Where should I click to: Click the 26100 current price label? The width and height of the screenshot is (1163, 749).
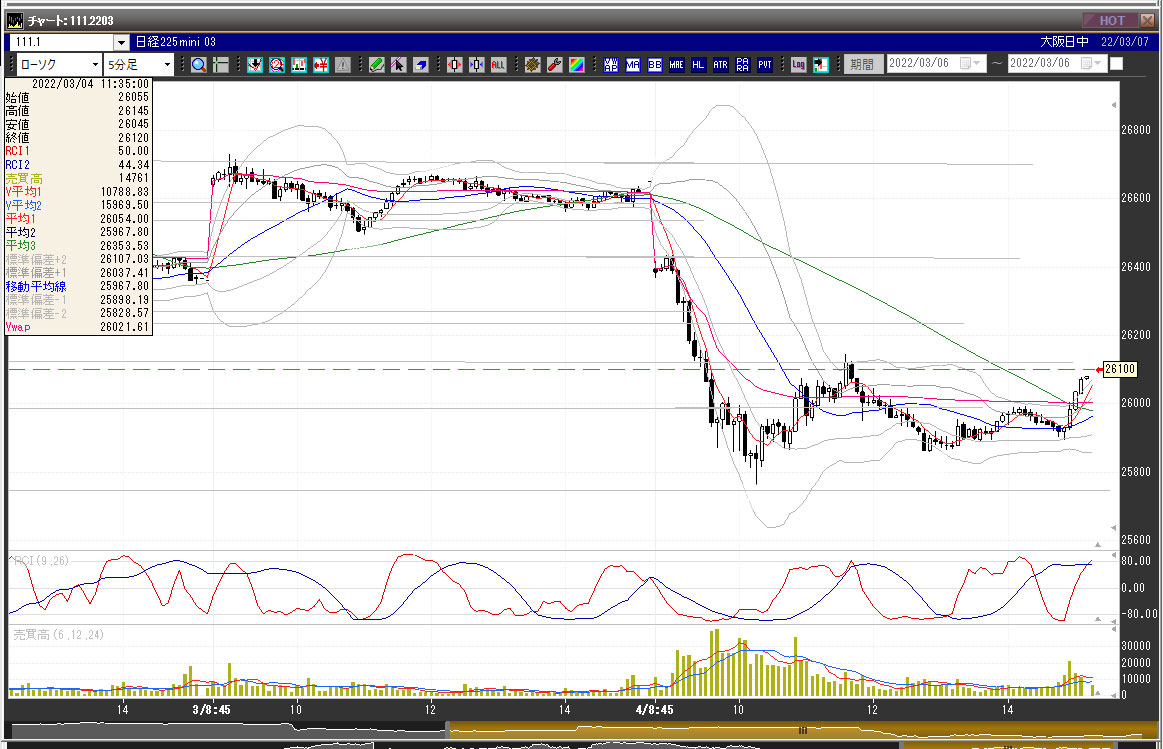tap(1119, 369)
